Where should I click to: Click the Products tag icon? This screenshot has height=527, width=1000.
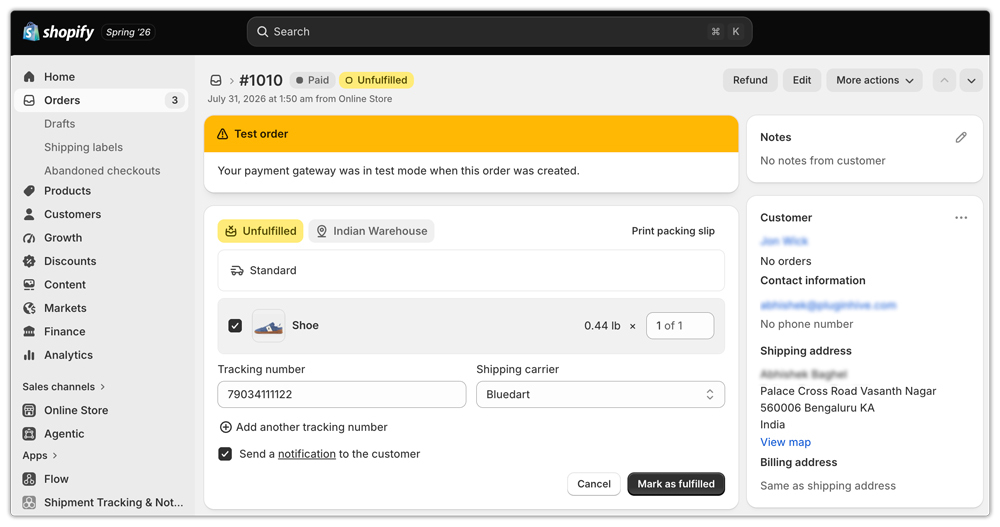pos(29,191)
